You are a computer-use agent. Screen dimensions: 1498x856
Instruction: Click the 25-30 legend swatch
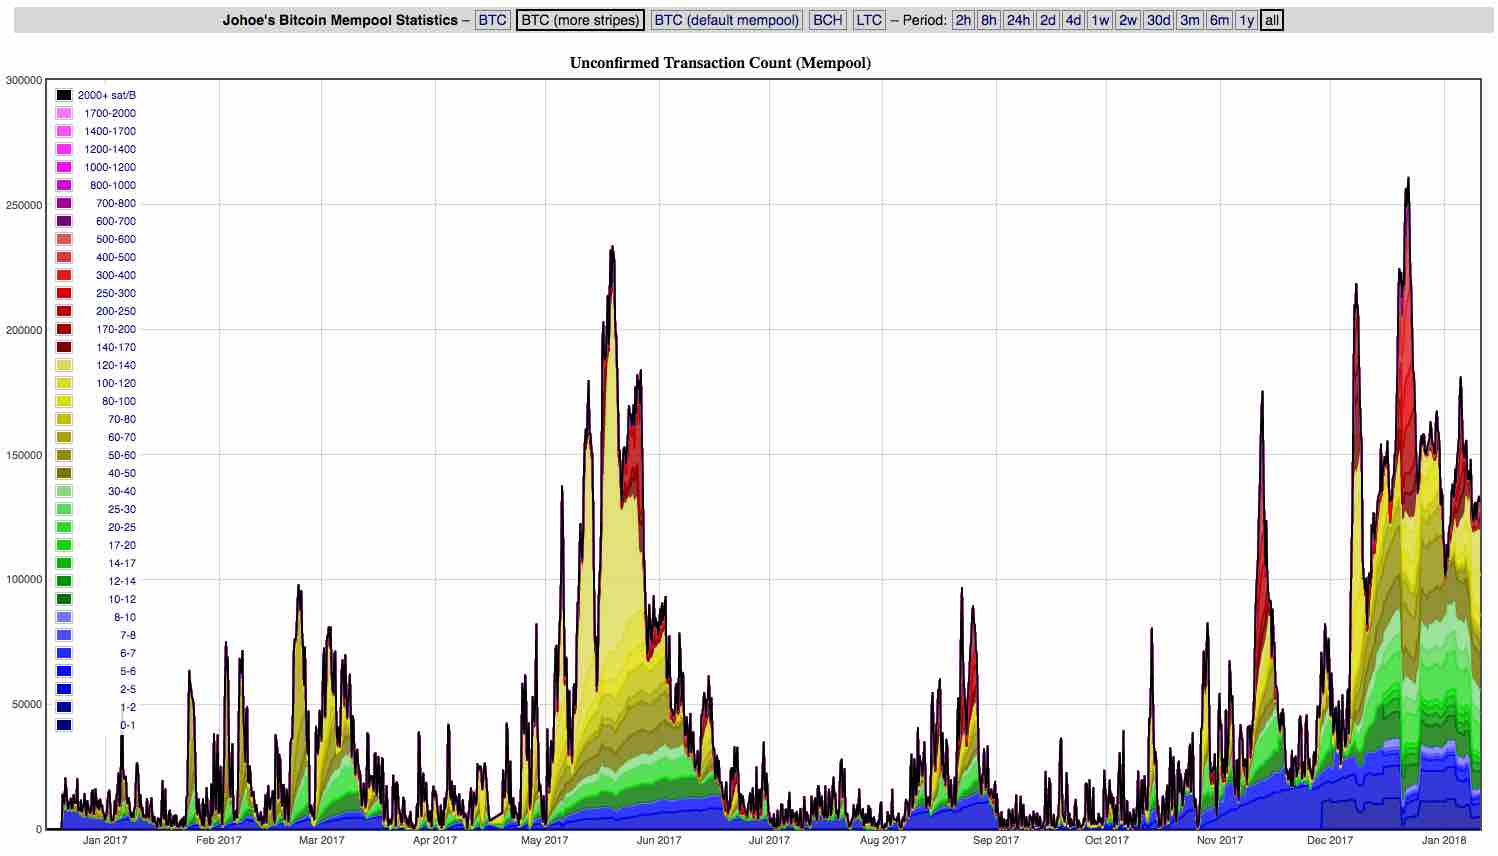(x=64, y=509)
